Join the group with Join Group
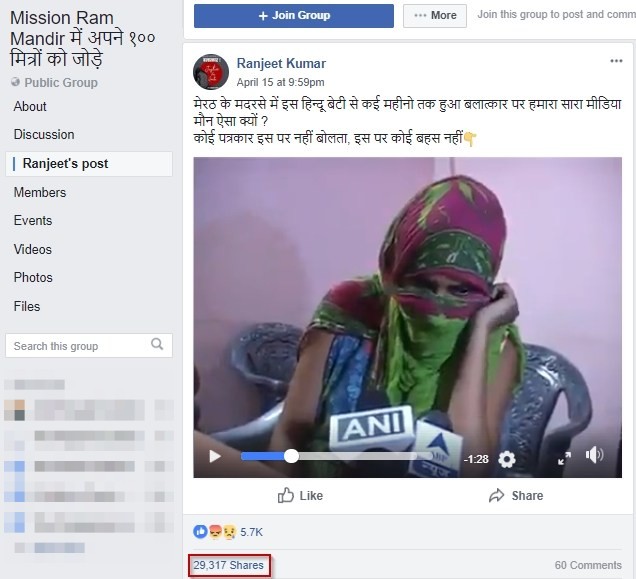This screenshot has height=579, width=636. [x=294, y=16]
